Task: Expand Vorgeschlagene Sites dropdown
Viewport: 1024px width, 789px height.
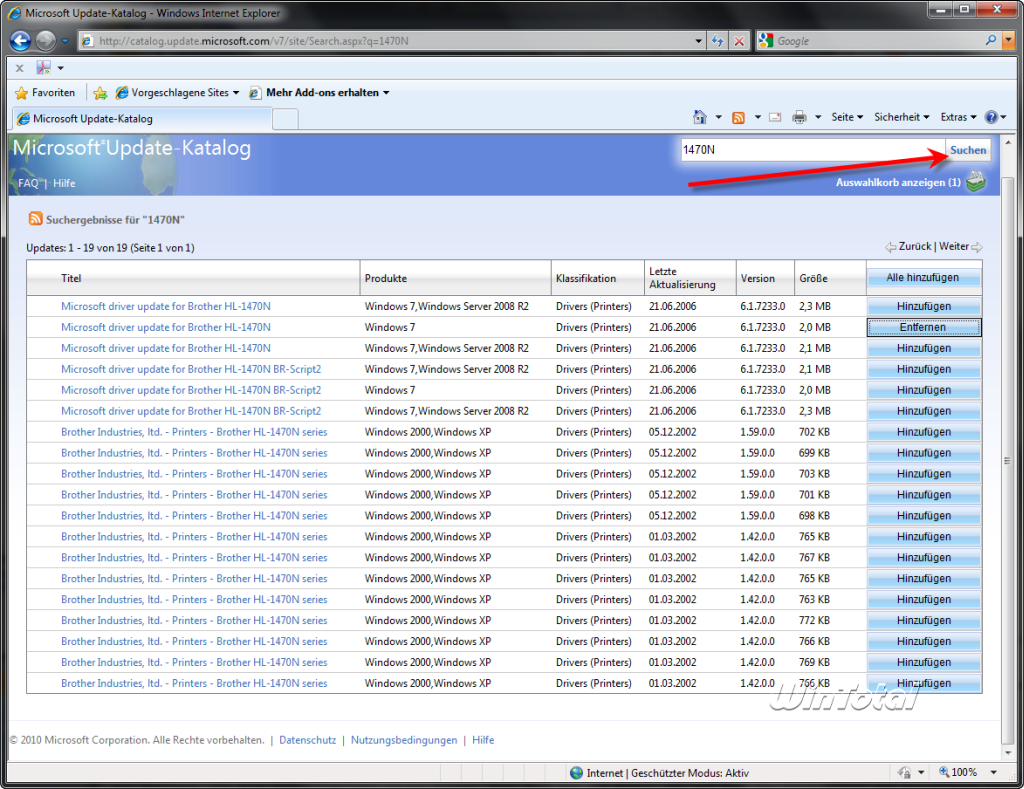Action: pyautogui.click(x=236, y=93)
